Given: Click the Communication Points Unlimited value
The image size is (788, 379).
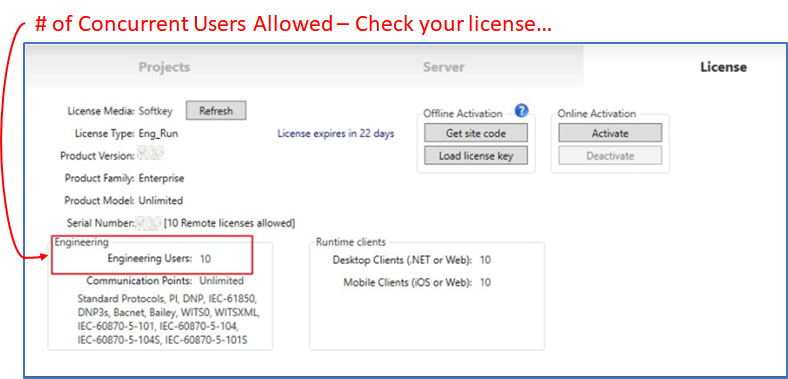Looking at the screenshot, I should (x=222, y=280).
